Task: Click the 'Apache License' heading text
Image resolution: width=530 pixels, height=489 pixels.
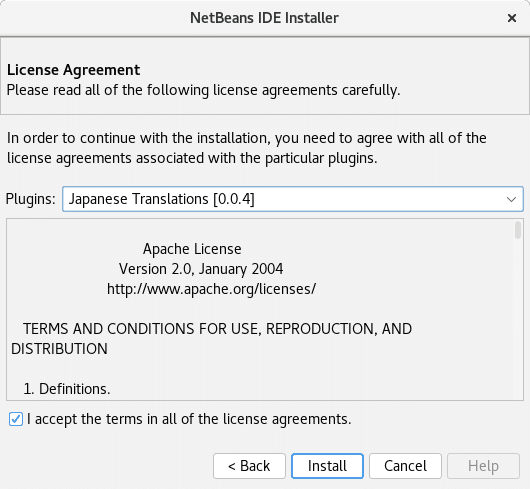Action: [x=192, y=249]
